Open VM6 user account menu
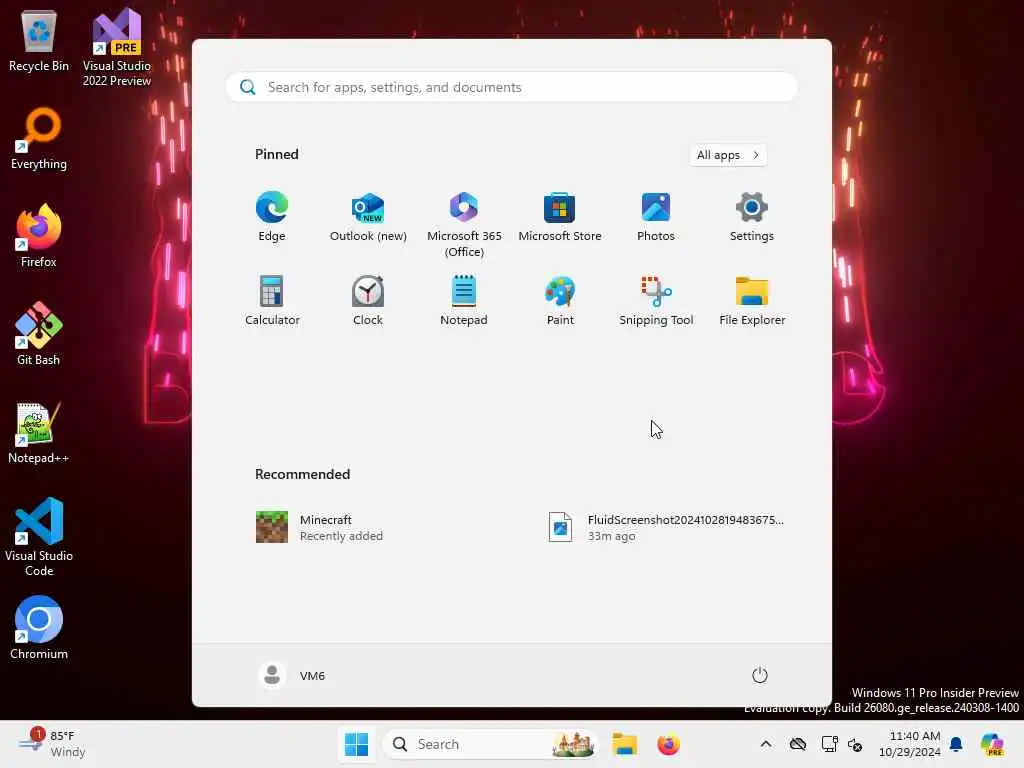1024x768 pixels. pyautogui.click(x=292, y=675)
